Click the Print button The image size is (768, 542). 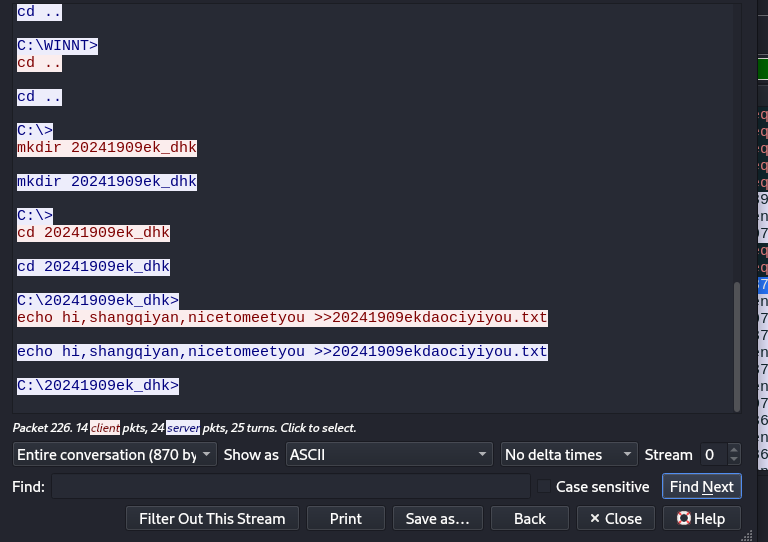coord(346,518)
